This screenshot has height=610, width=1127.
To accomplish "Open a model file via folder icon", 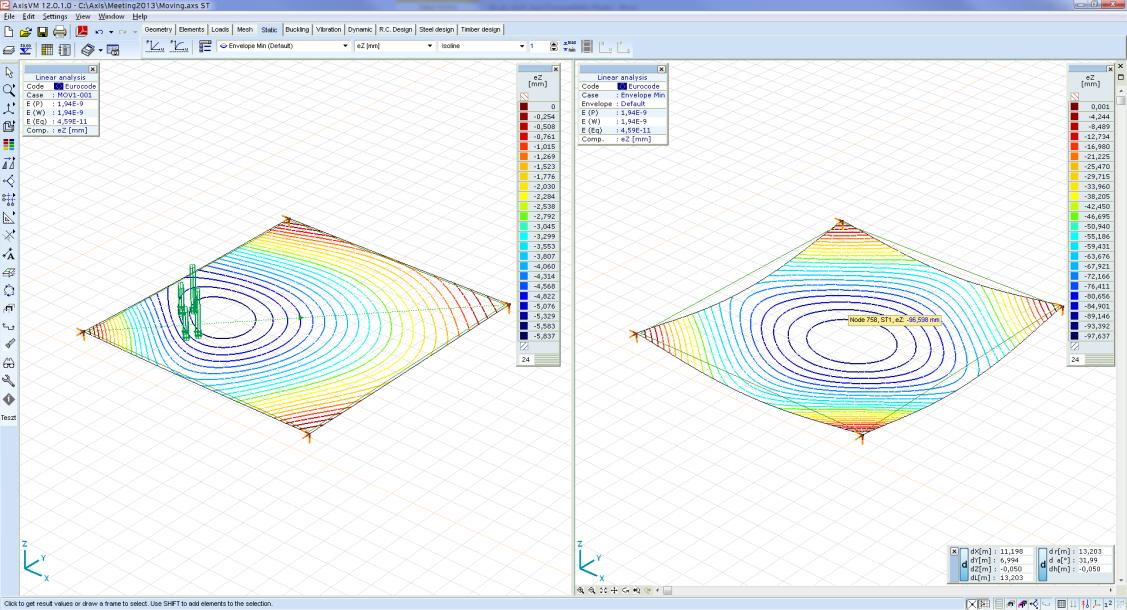I will pos(25,32).
